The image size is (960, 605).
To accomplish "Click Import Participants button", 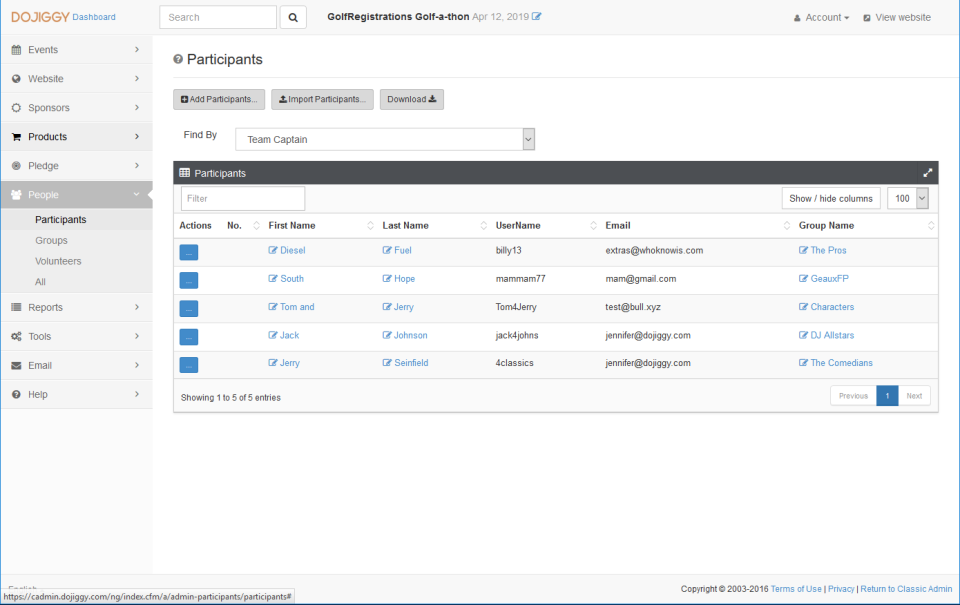I will pos(322,99).
